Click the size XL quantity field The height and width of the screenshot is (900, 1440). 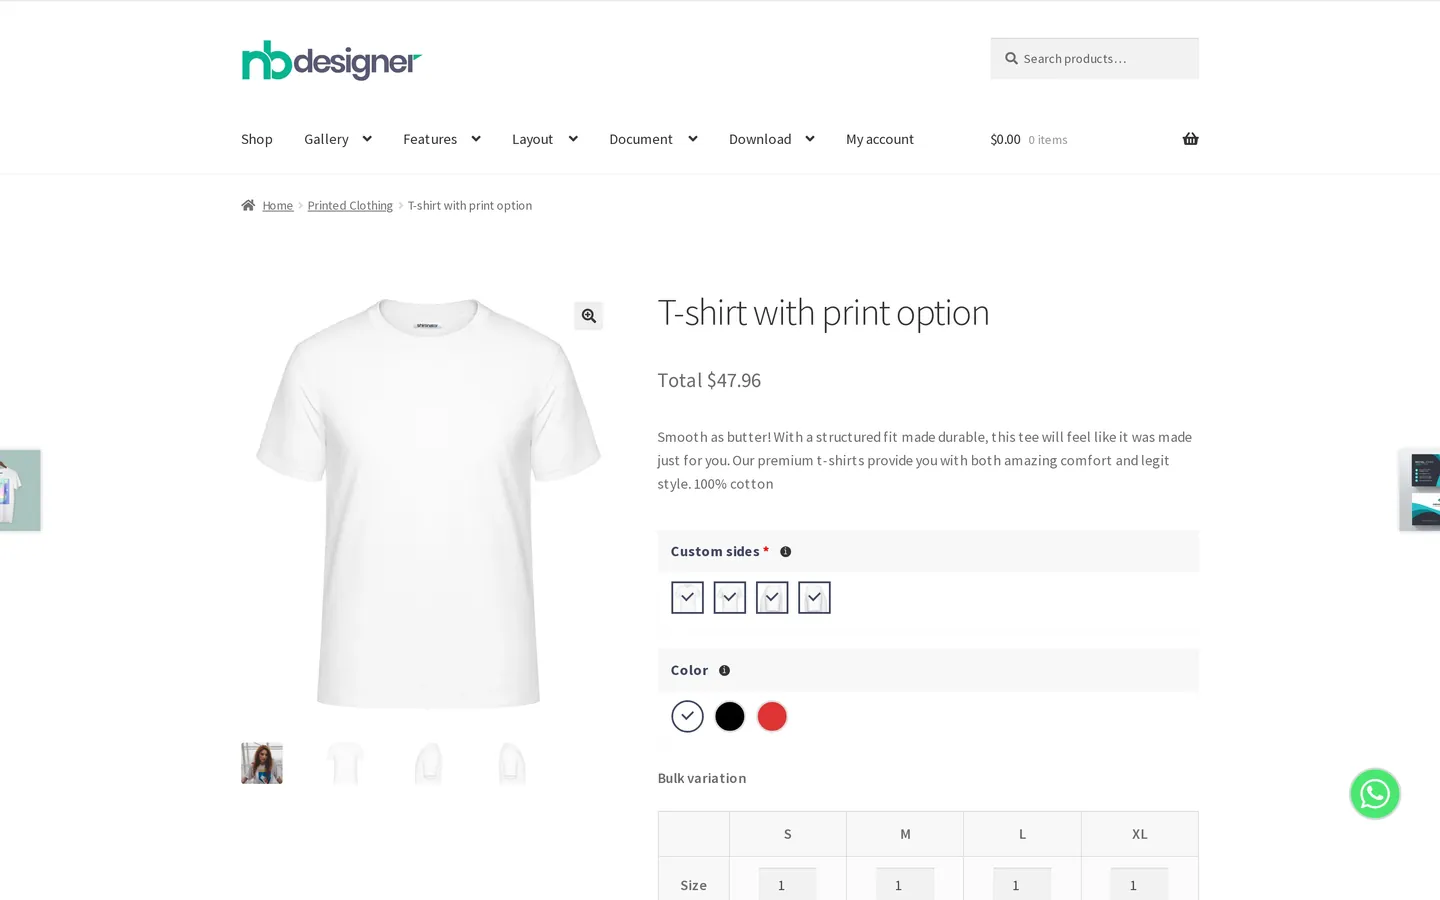[x=1139, y=884]
